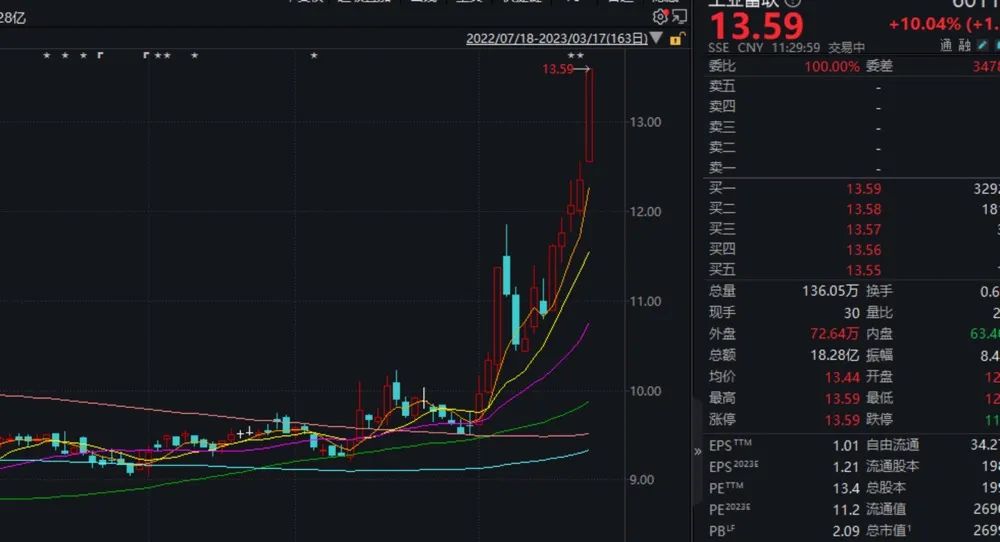Click the 11.00 price axis label
Image resolution: width=1000 pixels, height=542 pixels.
pyautogui.click(x=645, y=301)
